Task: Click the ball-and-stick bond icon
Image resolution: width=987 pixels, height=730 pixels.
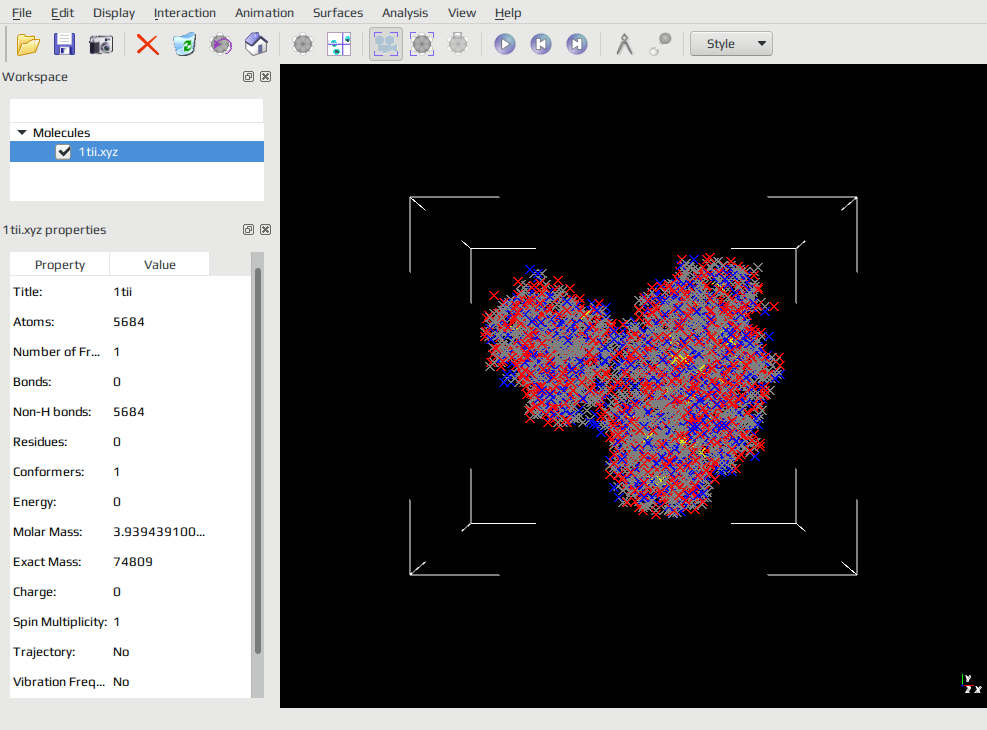Action: 660,44
